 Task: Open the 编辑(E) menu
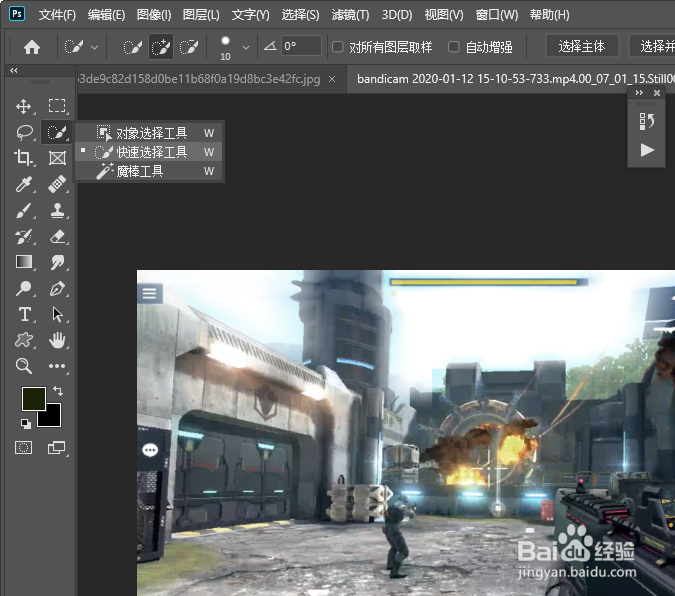(x=106, y=15)
